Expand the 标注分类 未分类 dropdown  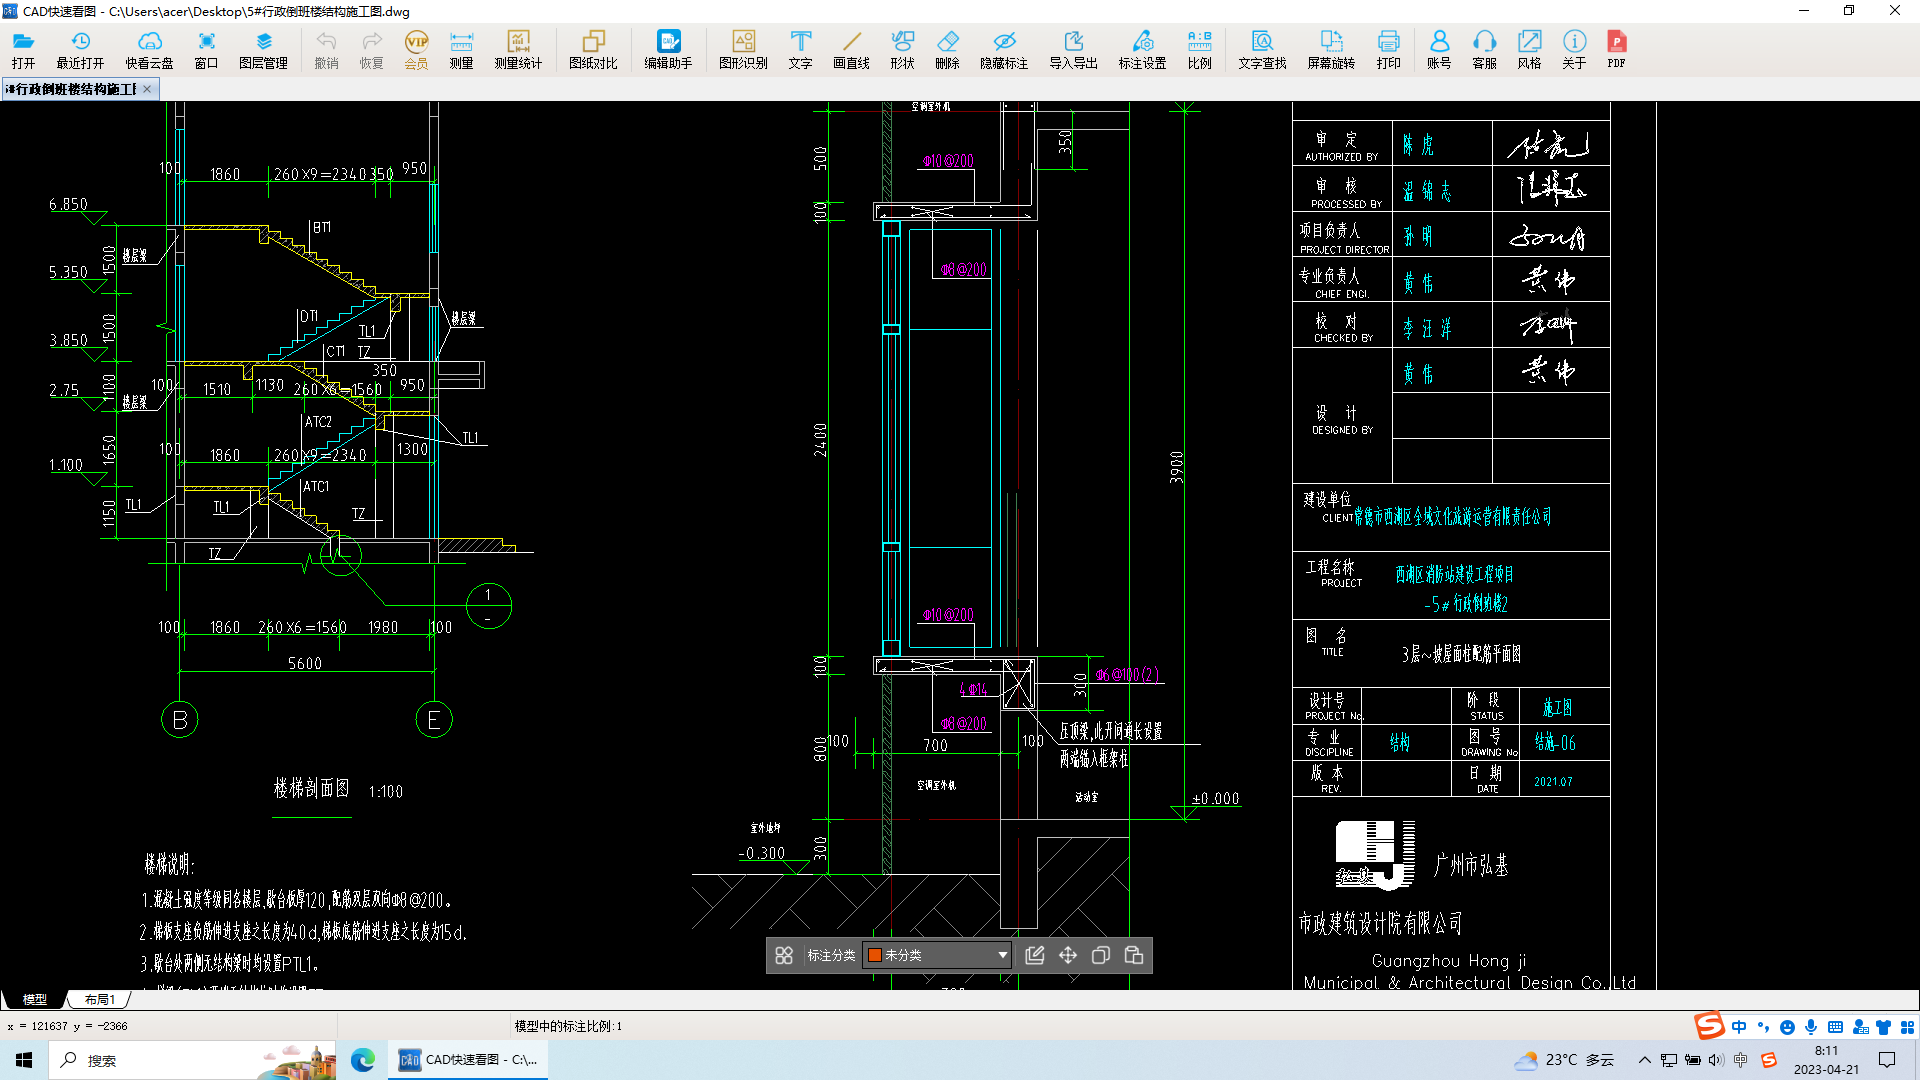[x=937, y=955]
